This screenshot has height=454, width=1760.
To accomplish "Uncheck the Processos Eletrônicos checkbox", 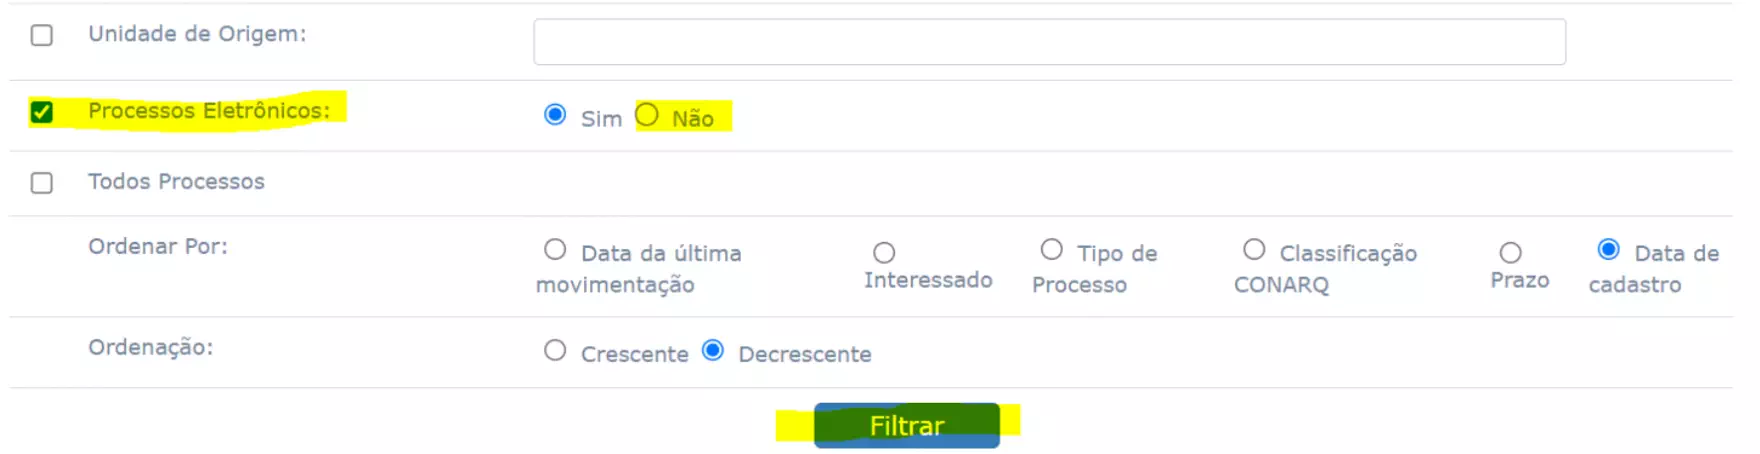I will pos(41,111).
